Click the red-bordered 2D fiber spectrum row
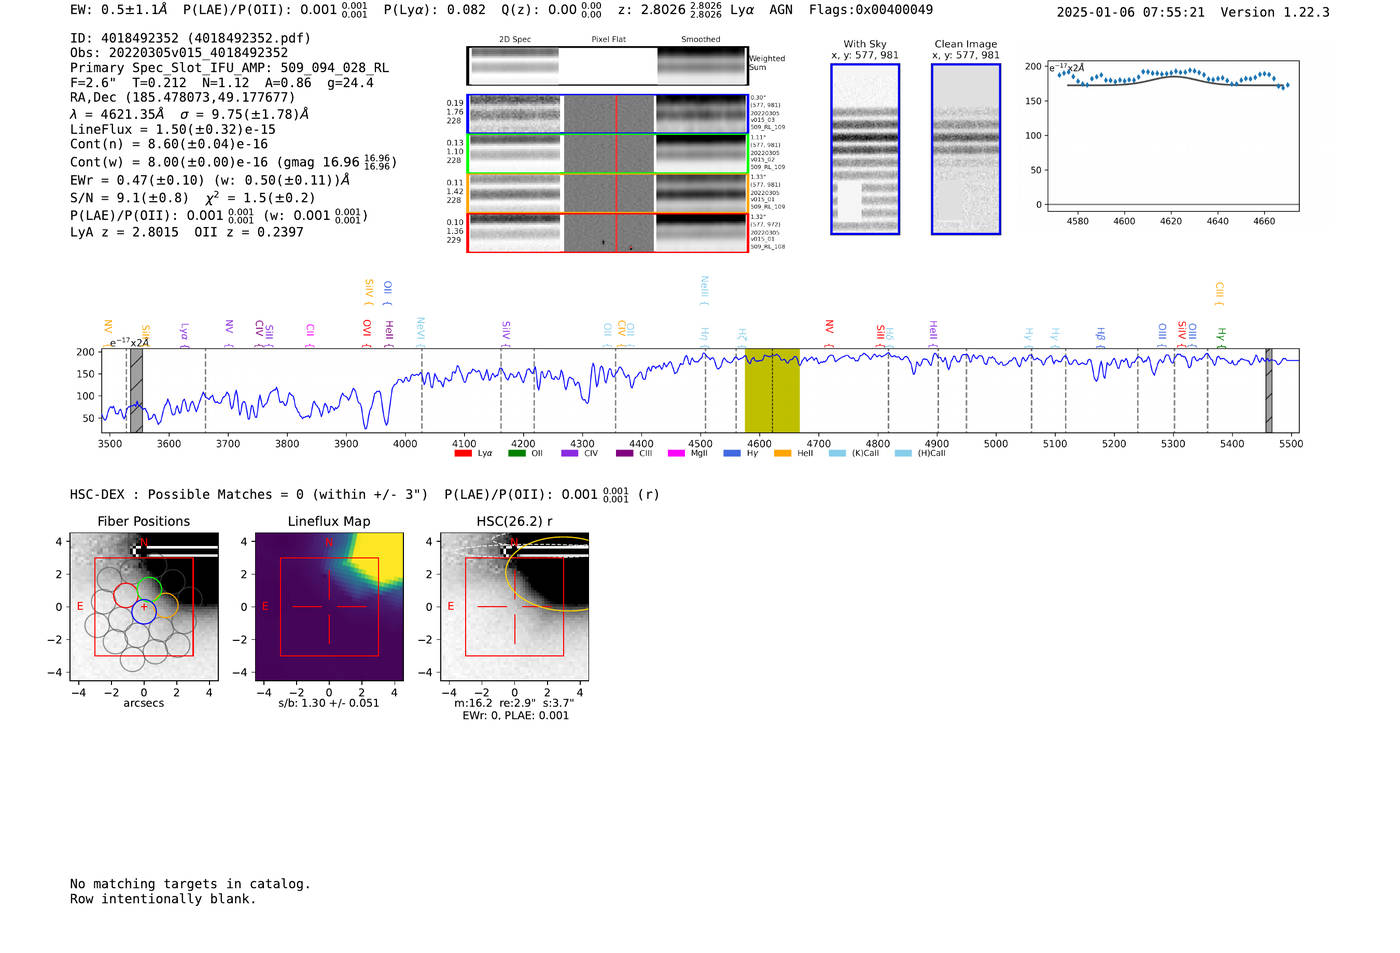 tap(607, 233)
